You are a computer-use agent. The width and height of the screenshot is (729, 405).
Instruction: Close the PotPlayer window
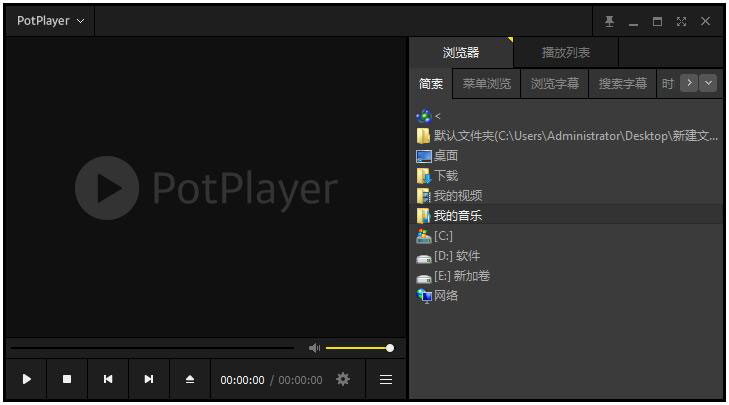pos(705,21)
